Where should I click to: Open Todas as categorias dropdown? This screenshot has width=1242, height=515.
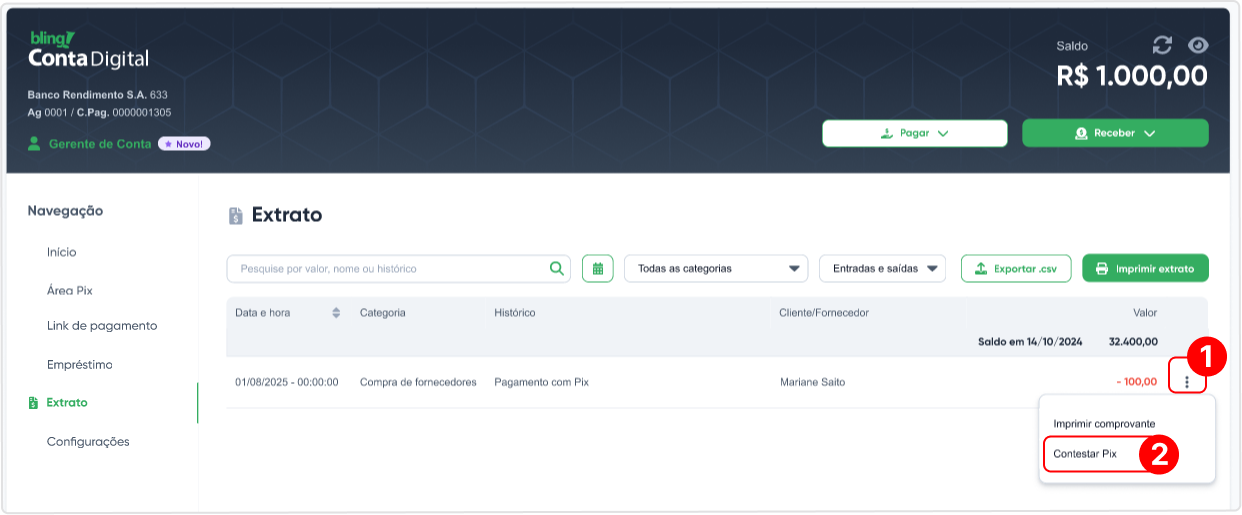(716, 268)
